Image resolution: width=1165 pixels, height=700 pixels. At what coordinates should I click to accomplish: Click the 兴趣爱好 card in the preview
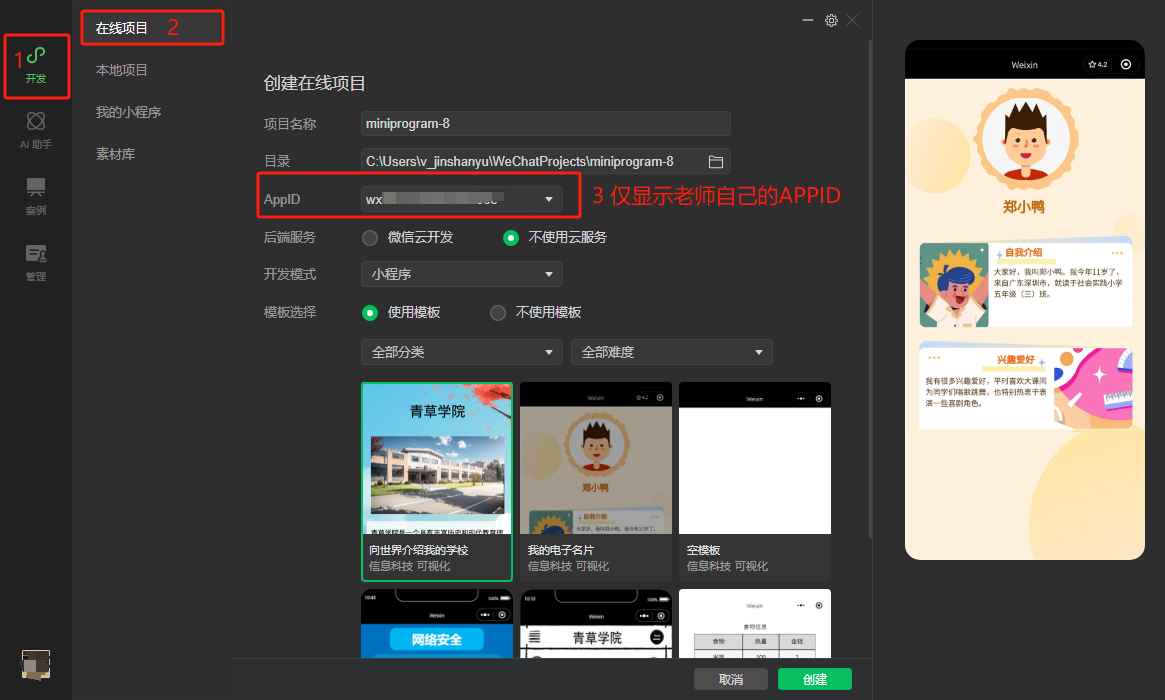coord(1025,386)
